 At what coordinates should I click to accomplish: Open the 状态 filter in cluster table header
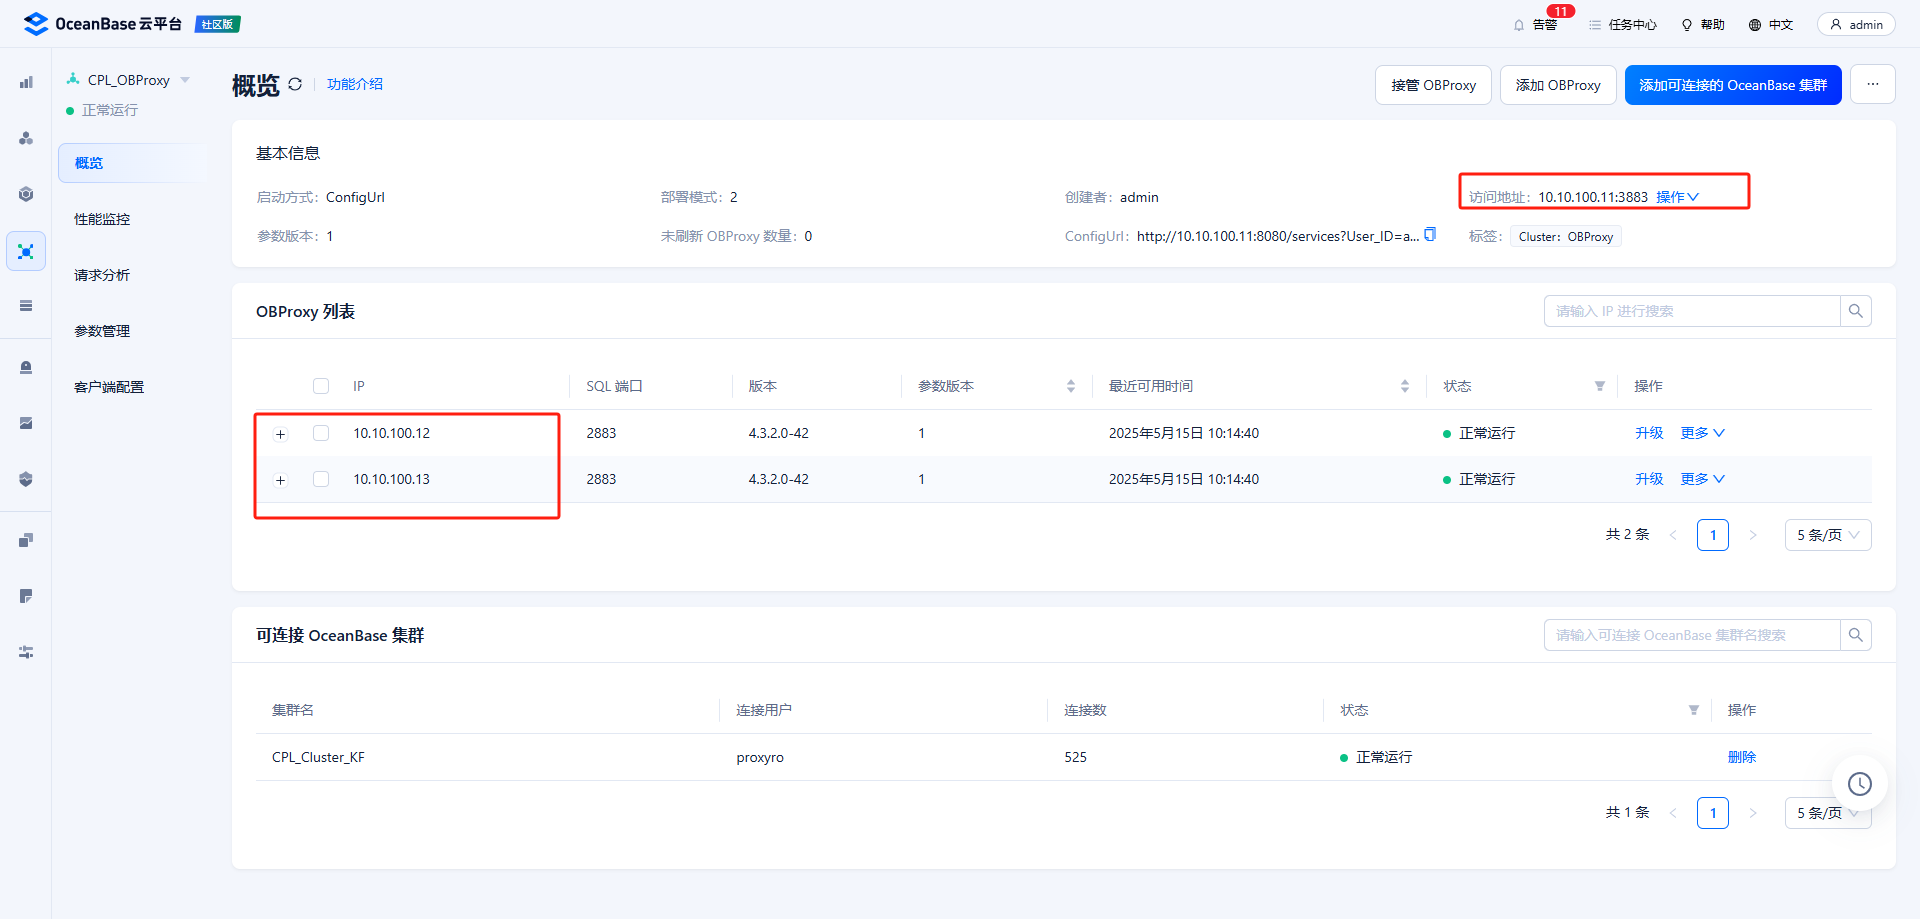tap(1694, 710)
